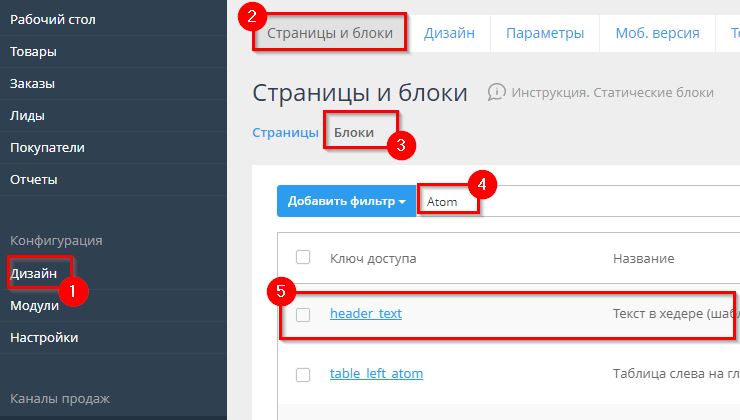Open the Добавить фильтр dropdown

click(x=346, y=201)
